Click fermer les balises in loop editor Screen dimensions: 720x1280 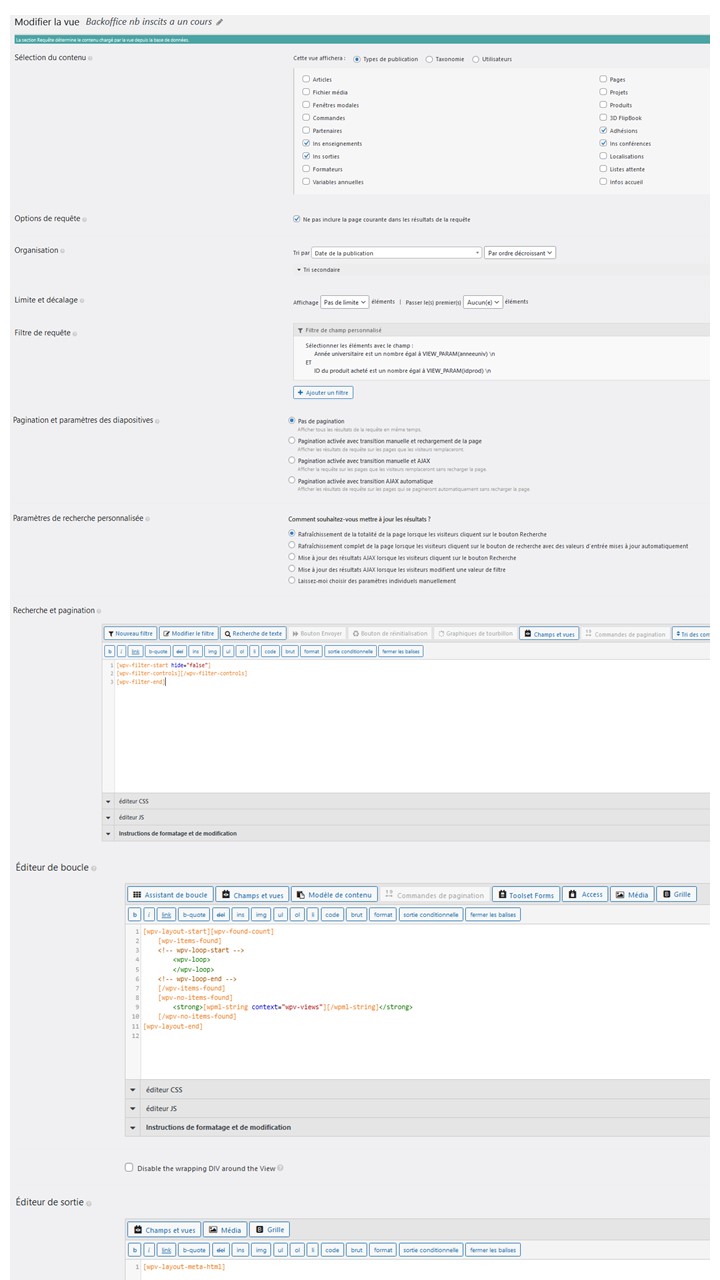pos(494,914)
